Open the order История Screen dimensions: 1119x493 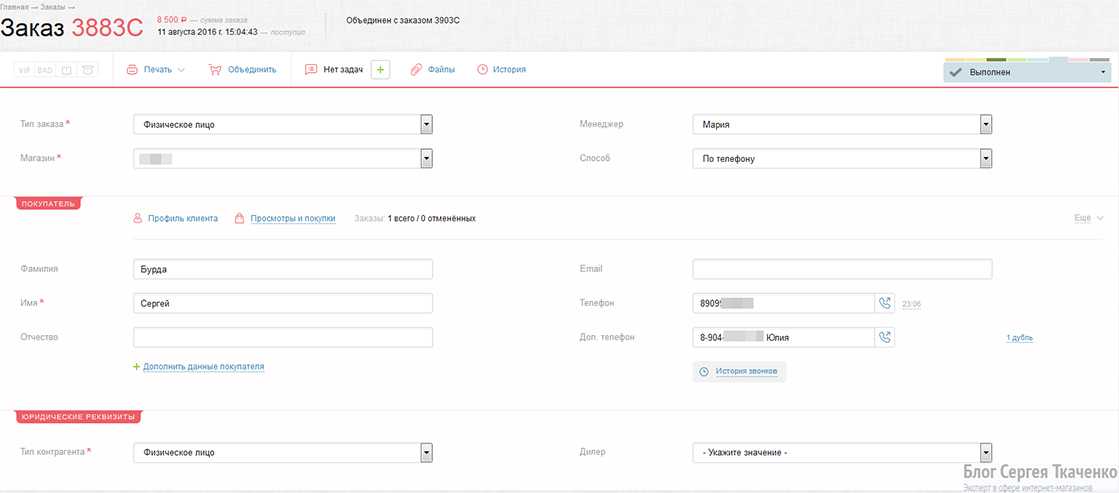point(501,70)
